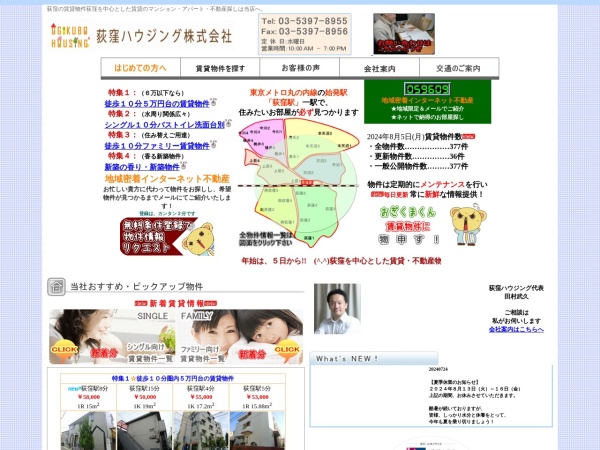
Task: Open link シングル１０分バストイレ洗面台別
Action: pyautogui.click(x=164, y=125)
